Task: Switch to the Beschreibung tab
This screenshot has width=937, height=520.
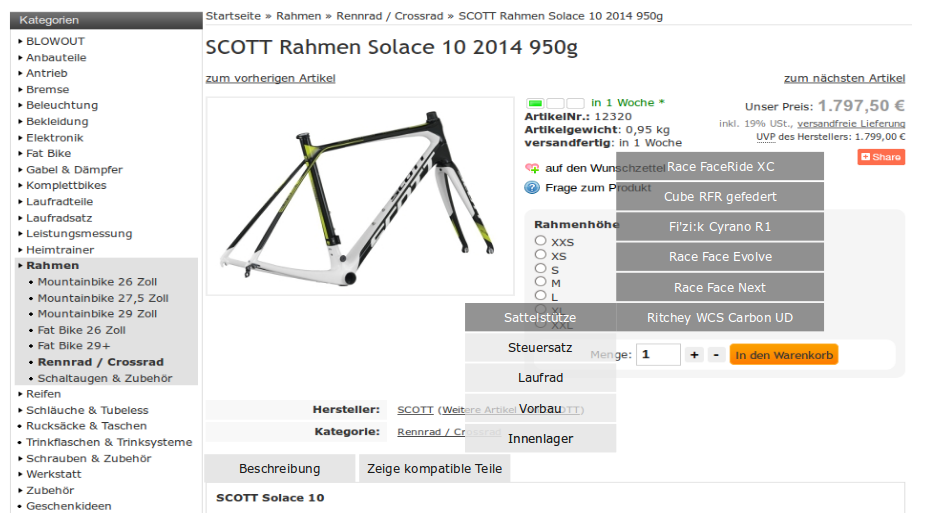Action: [279, 468]
